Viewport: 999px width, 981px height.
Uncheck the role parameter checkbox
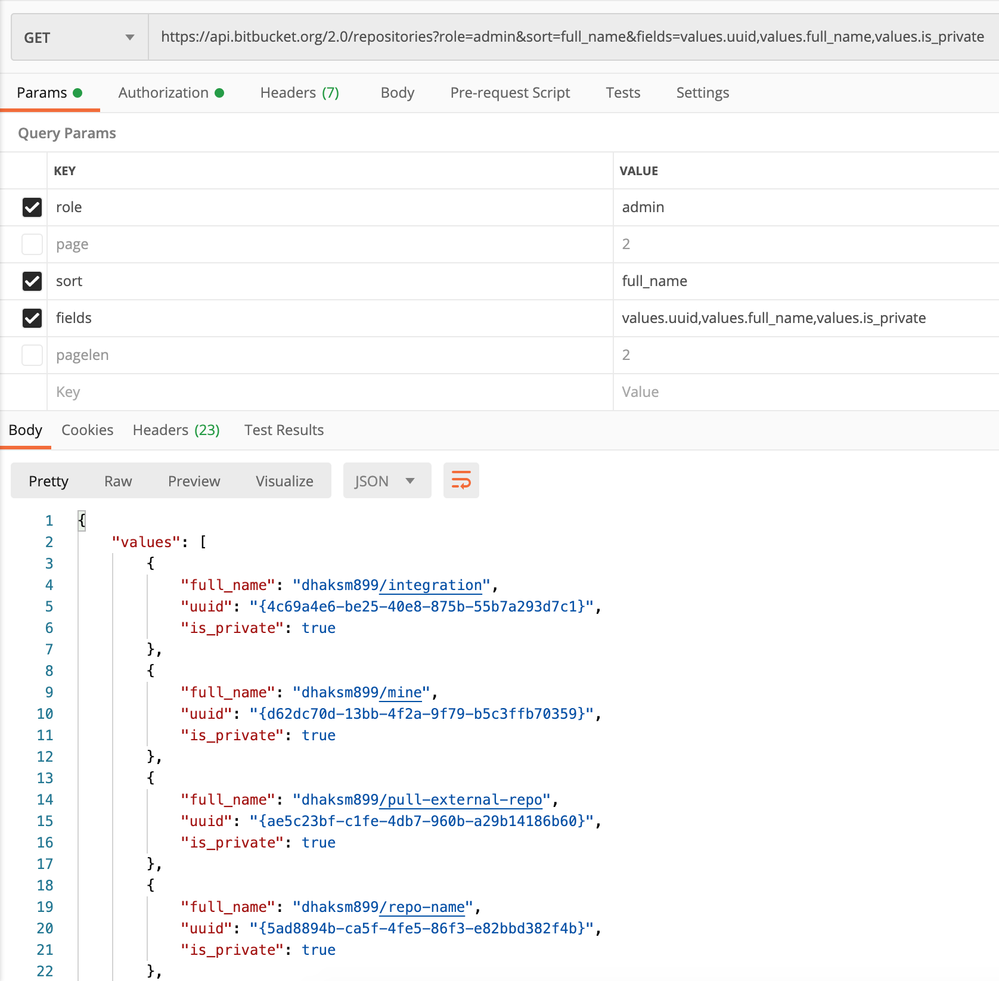(32, 207)
